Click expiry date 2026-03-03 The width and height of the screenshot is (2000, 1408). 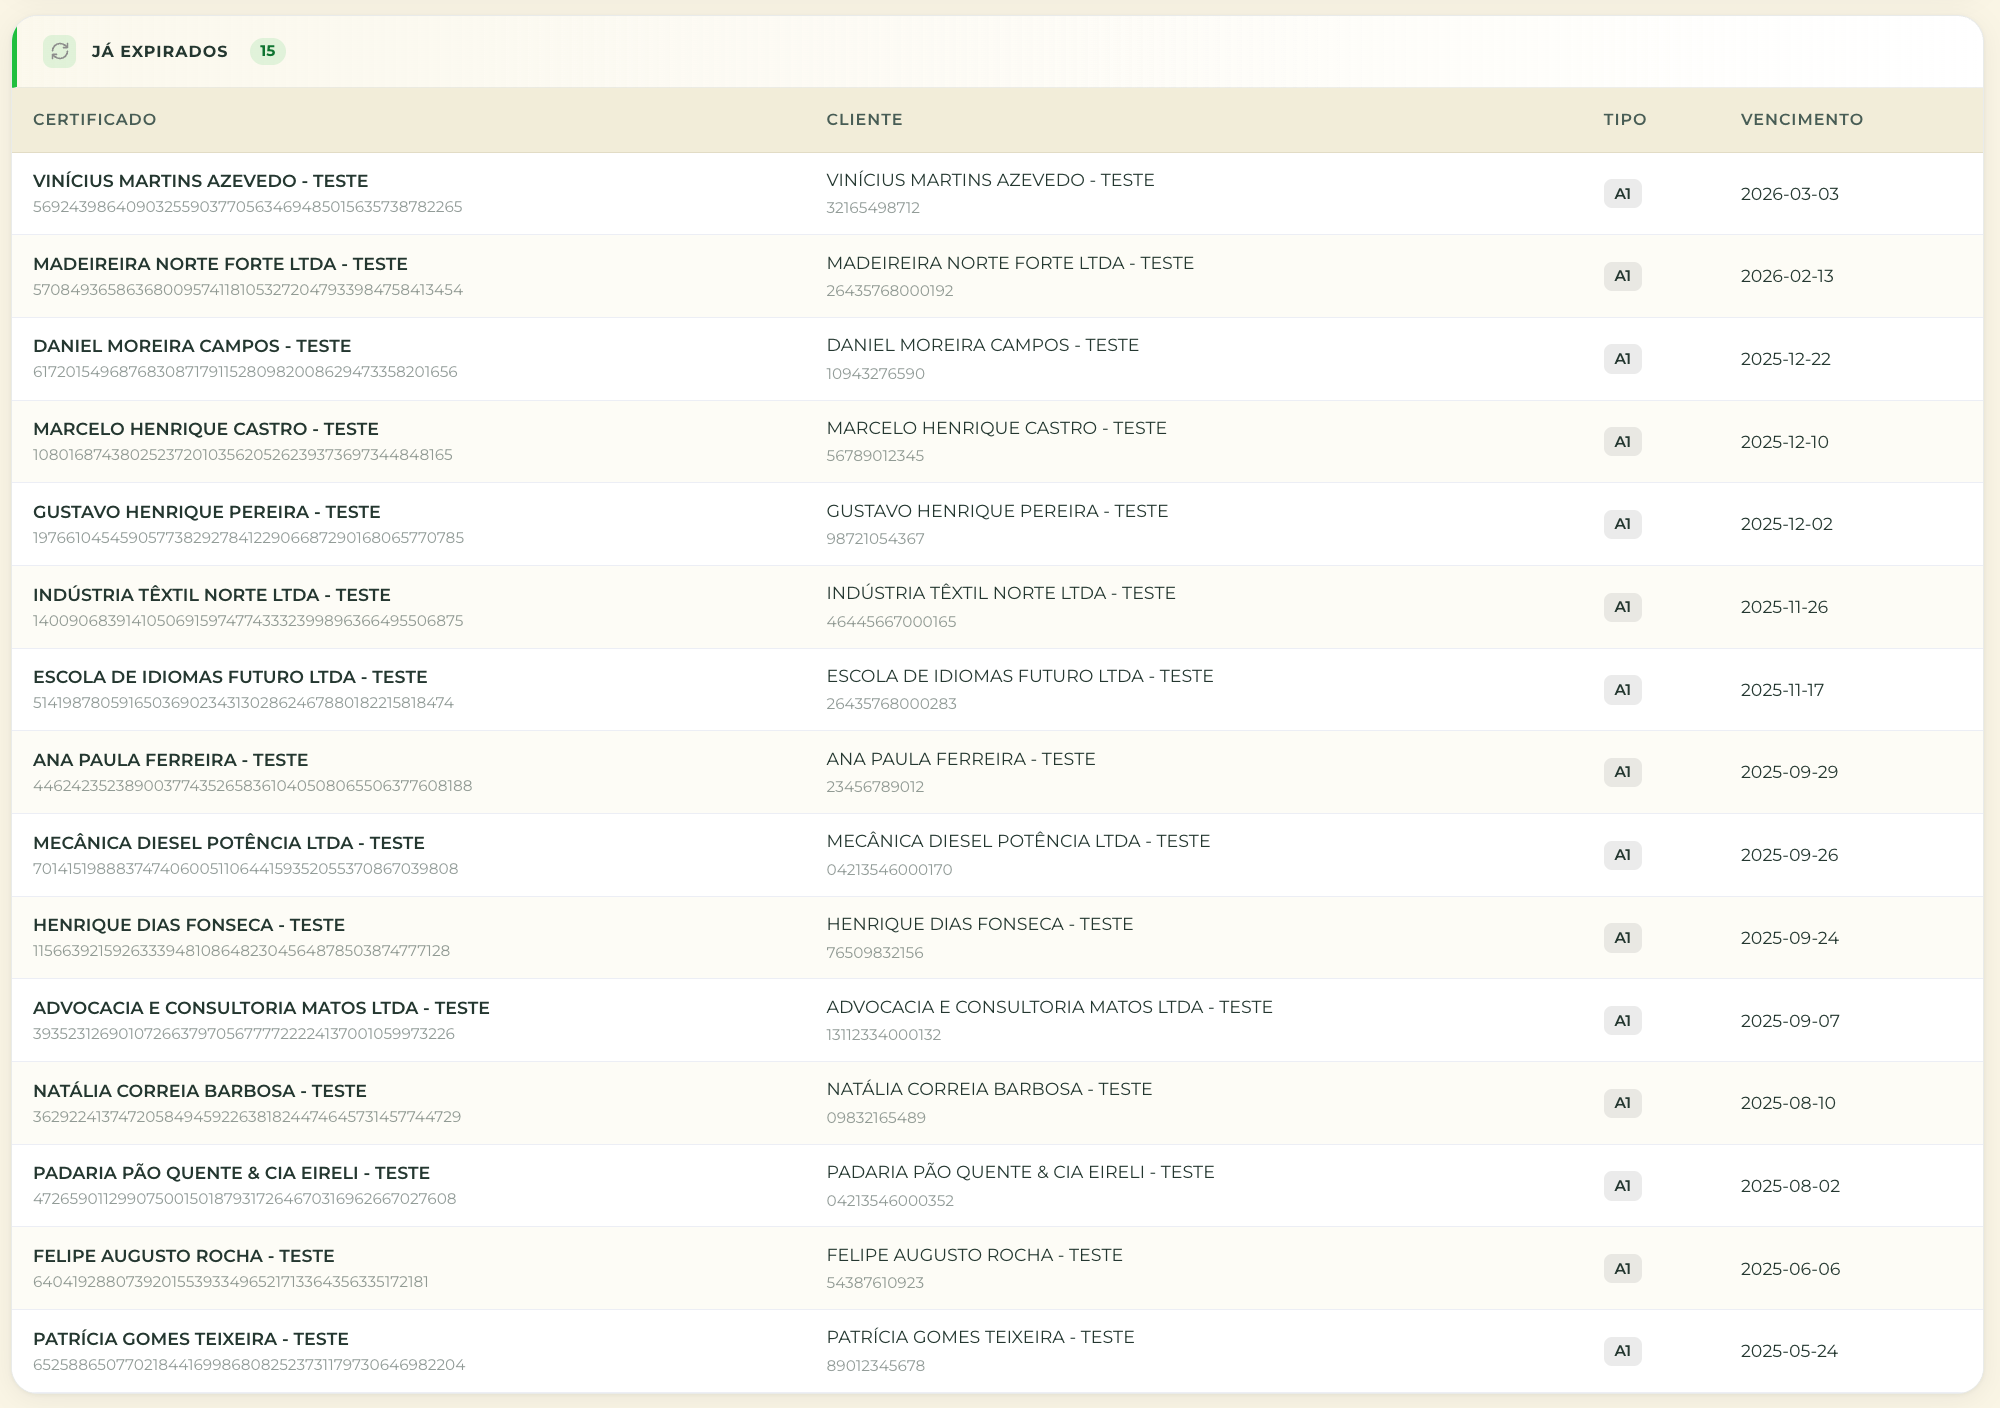click(x=1790, y=194)
